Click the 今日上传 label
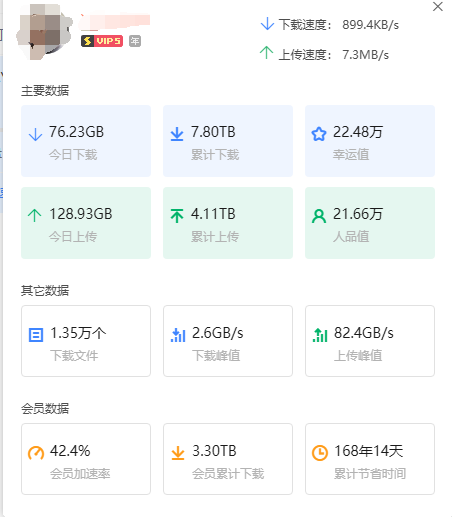This screenshot has height=517, width=452. [73, 237]
